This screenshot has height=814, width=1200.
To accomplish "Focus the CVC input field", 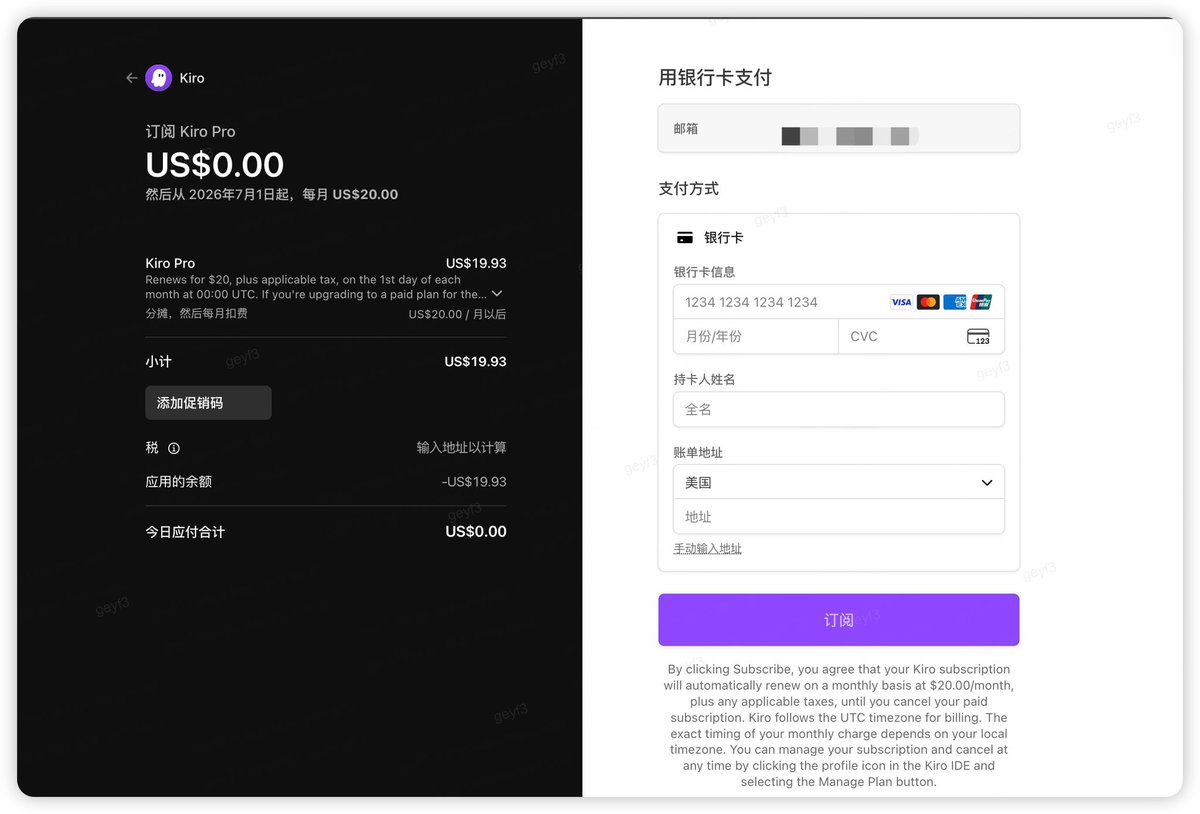I will click(x=921, y=337).
